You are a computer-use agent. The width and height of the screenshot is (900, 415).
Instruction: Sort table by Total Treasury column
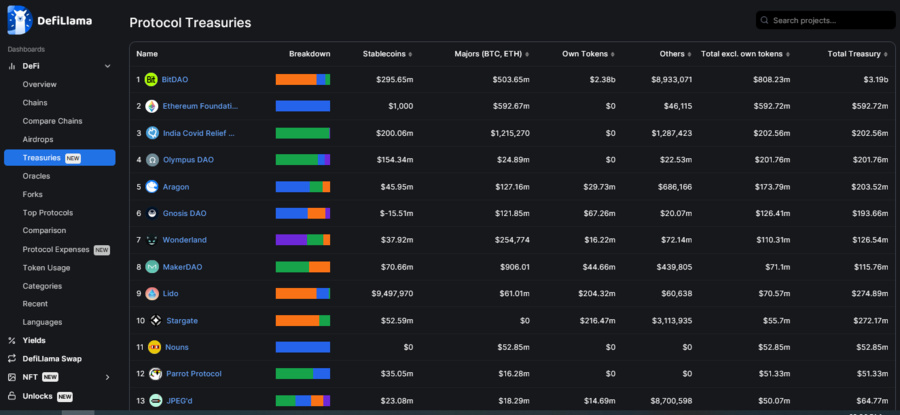tap(858, 54)
